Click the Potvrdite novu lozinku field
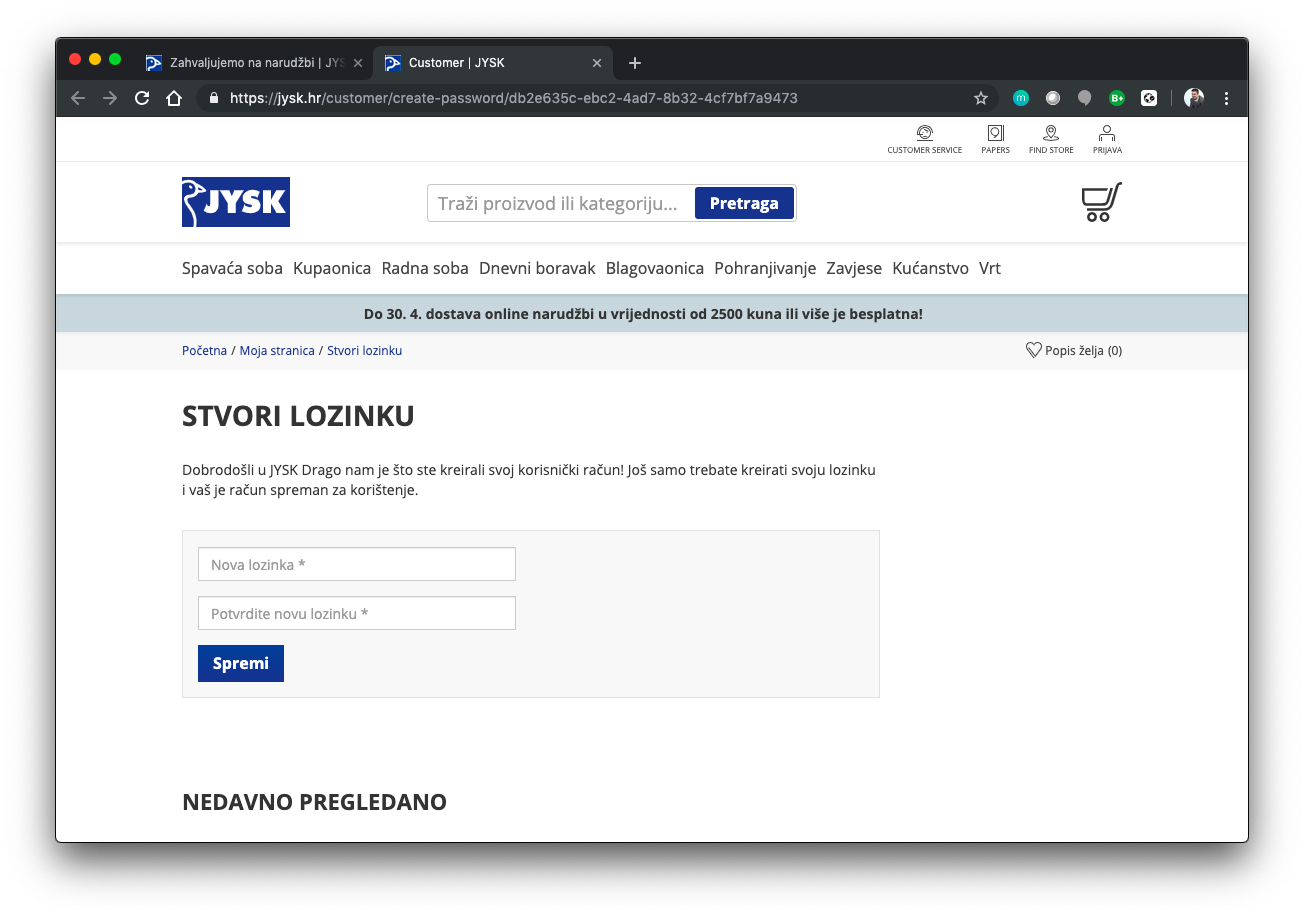 pos(357,613)
